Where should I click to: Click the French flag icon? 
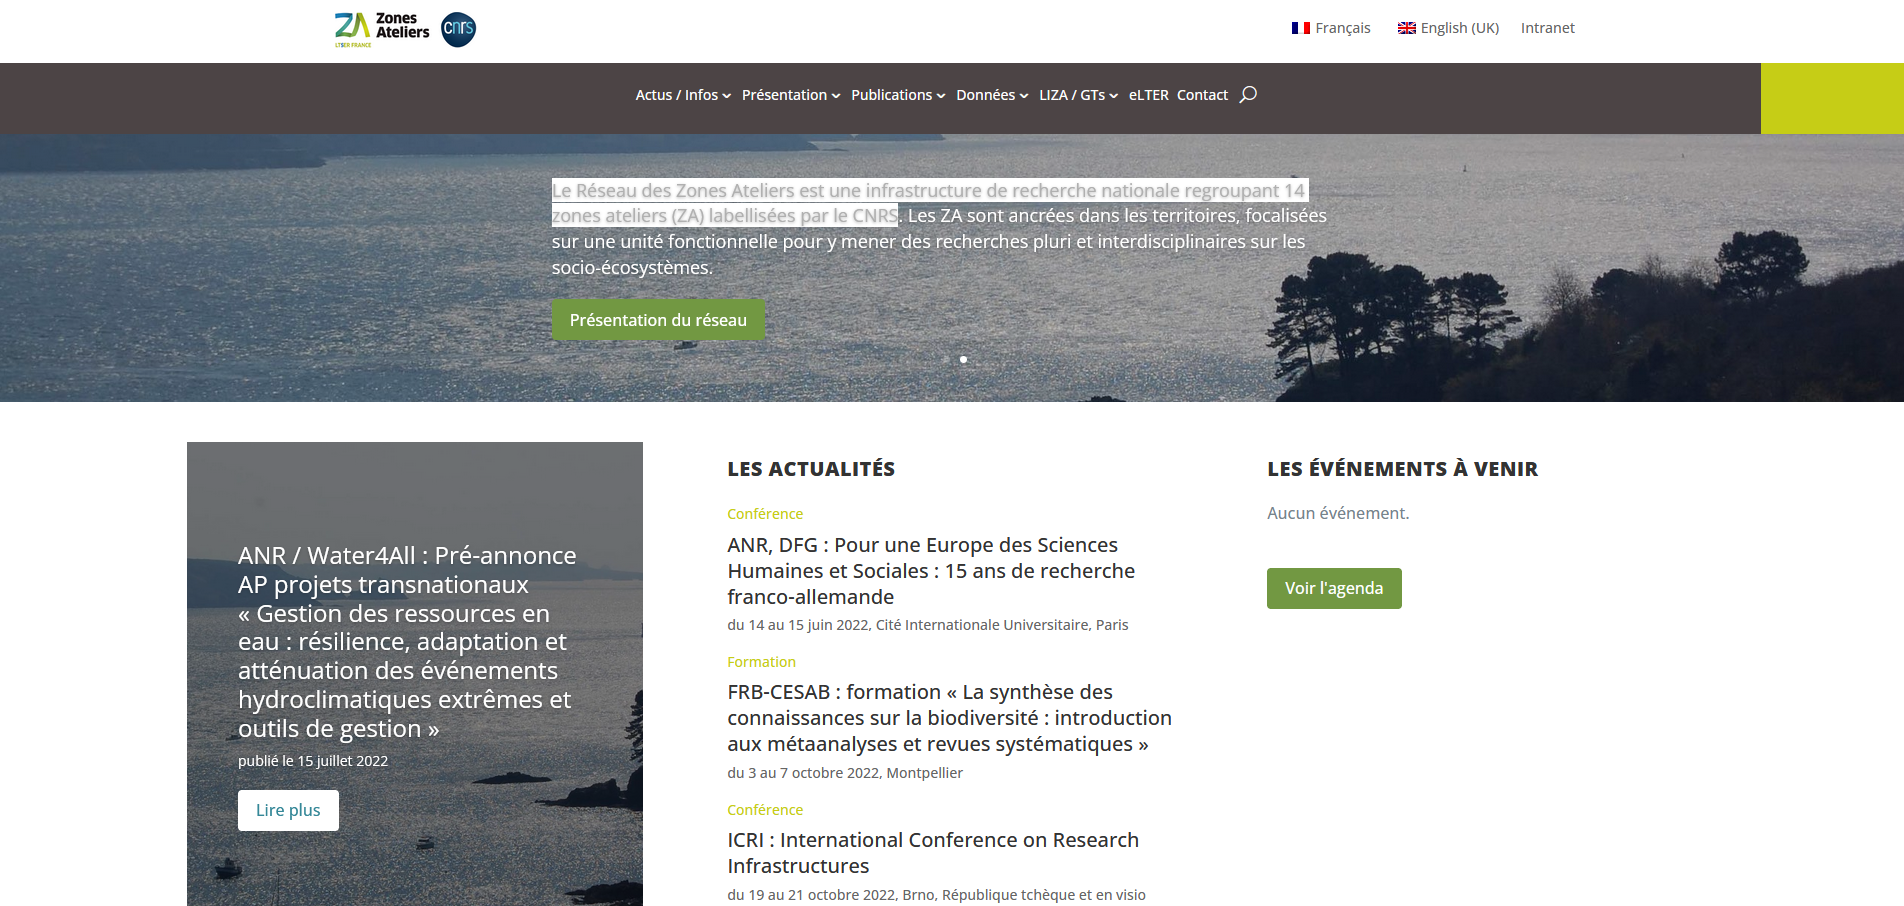(1300, 28)
